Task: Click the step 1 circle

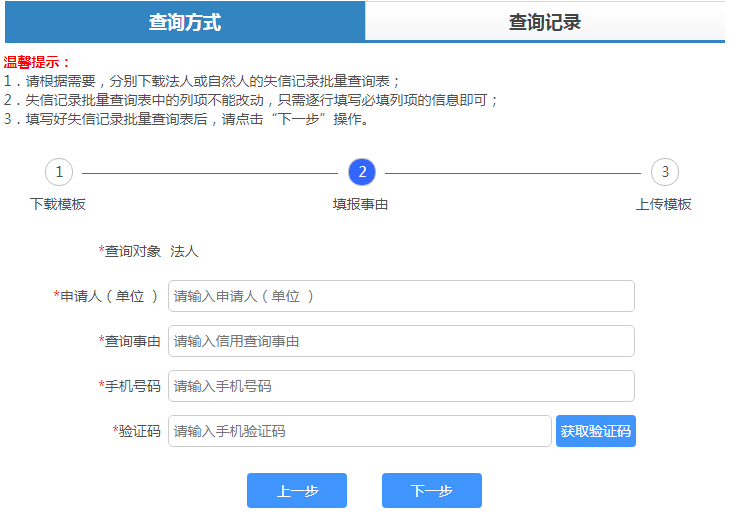Action: point(59,172)
